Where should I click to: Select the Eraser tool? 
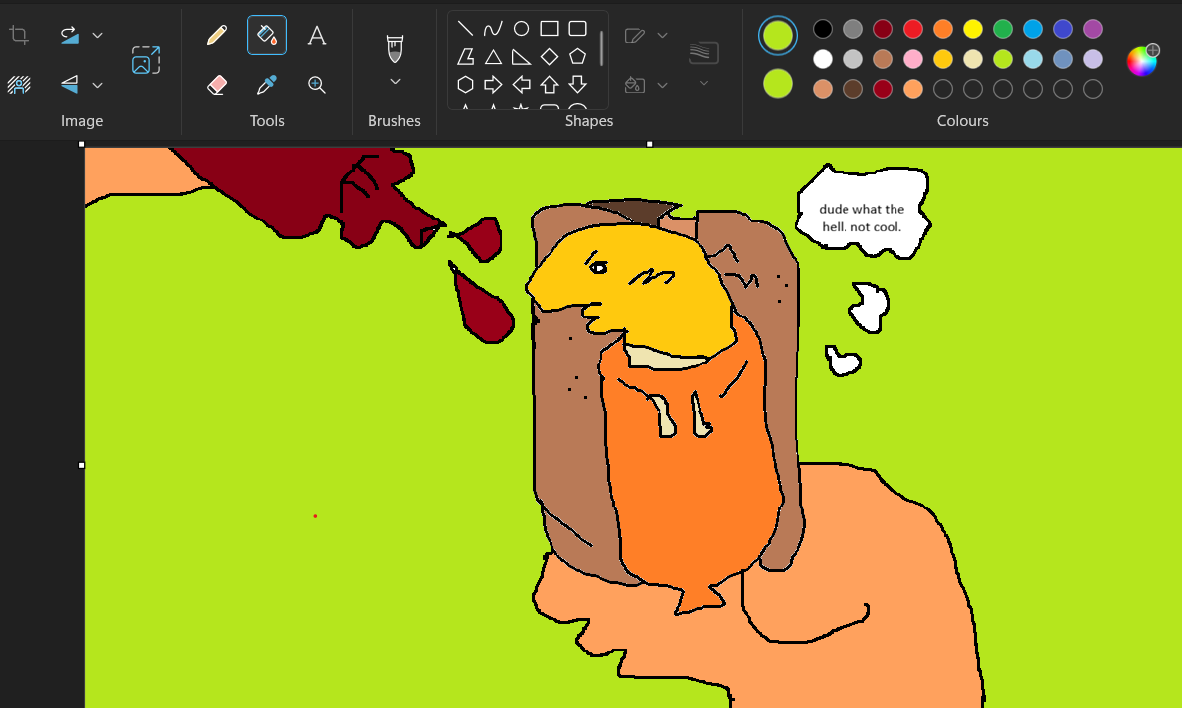click(216, 84)
